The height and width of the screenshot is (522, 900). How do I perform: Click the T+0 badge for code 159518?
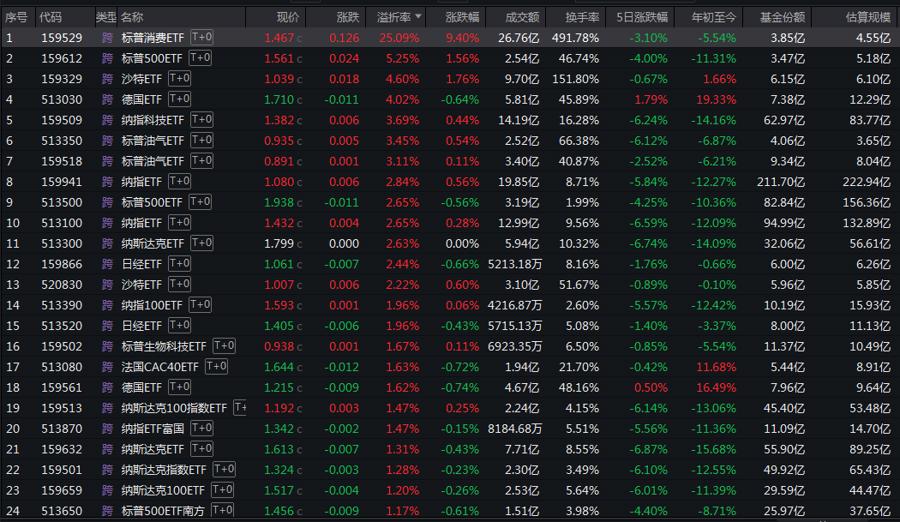point(201,160)
